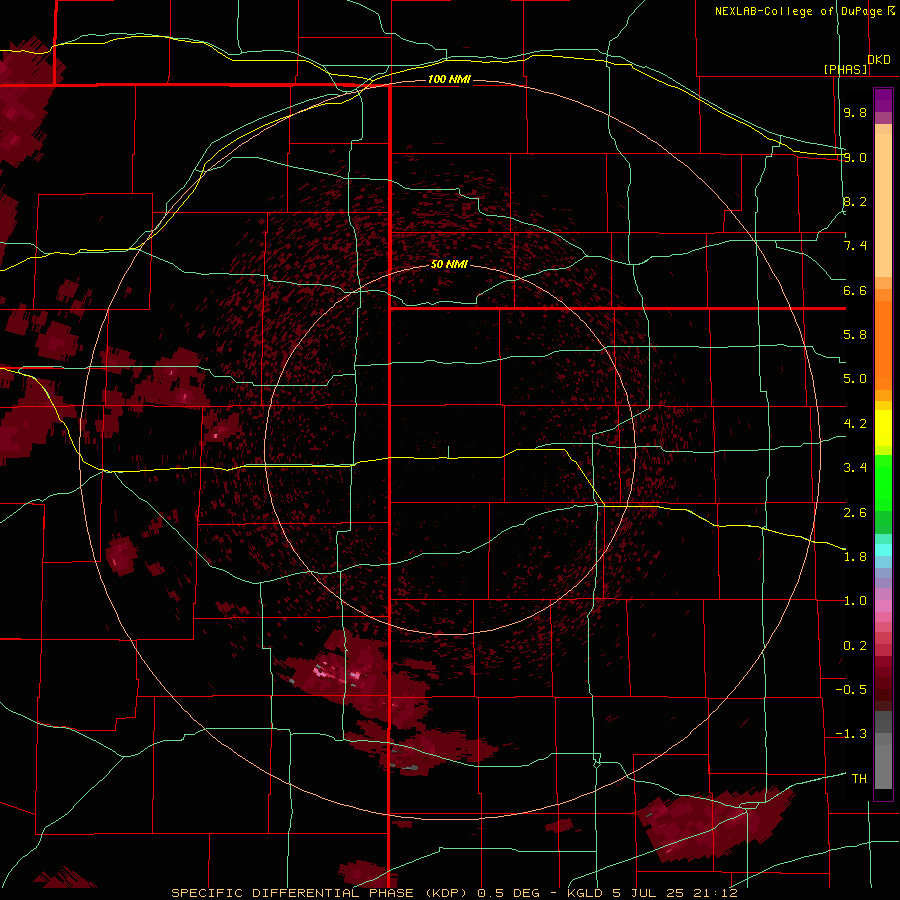Image resolution: width=900 pixels, height=900 pixels.
Task: Click the 9.8 scale value
Action: tap(855, 112)
